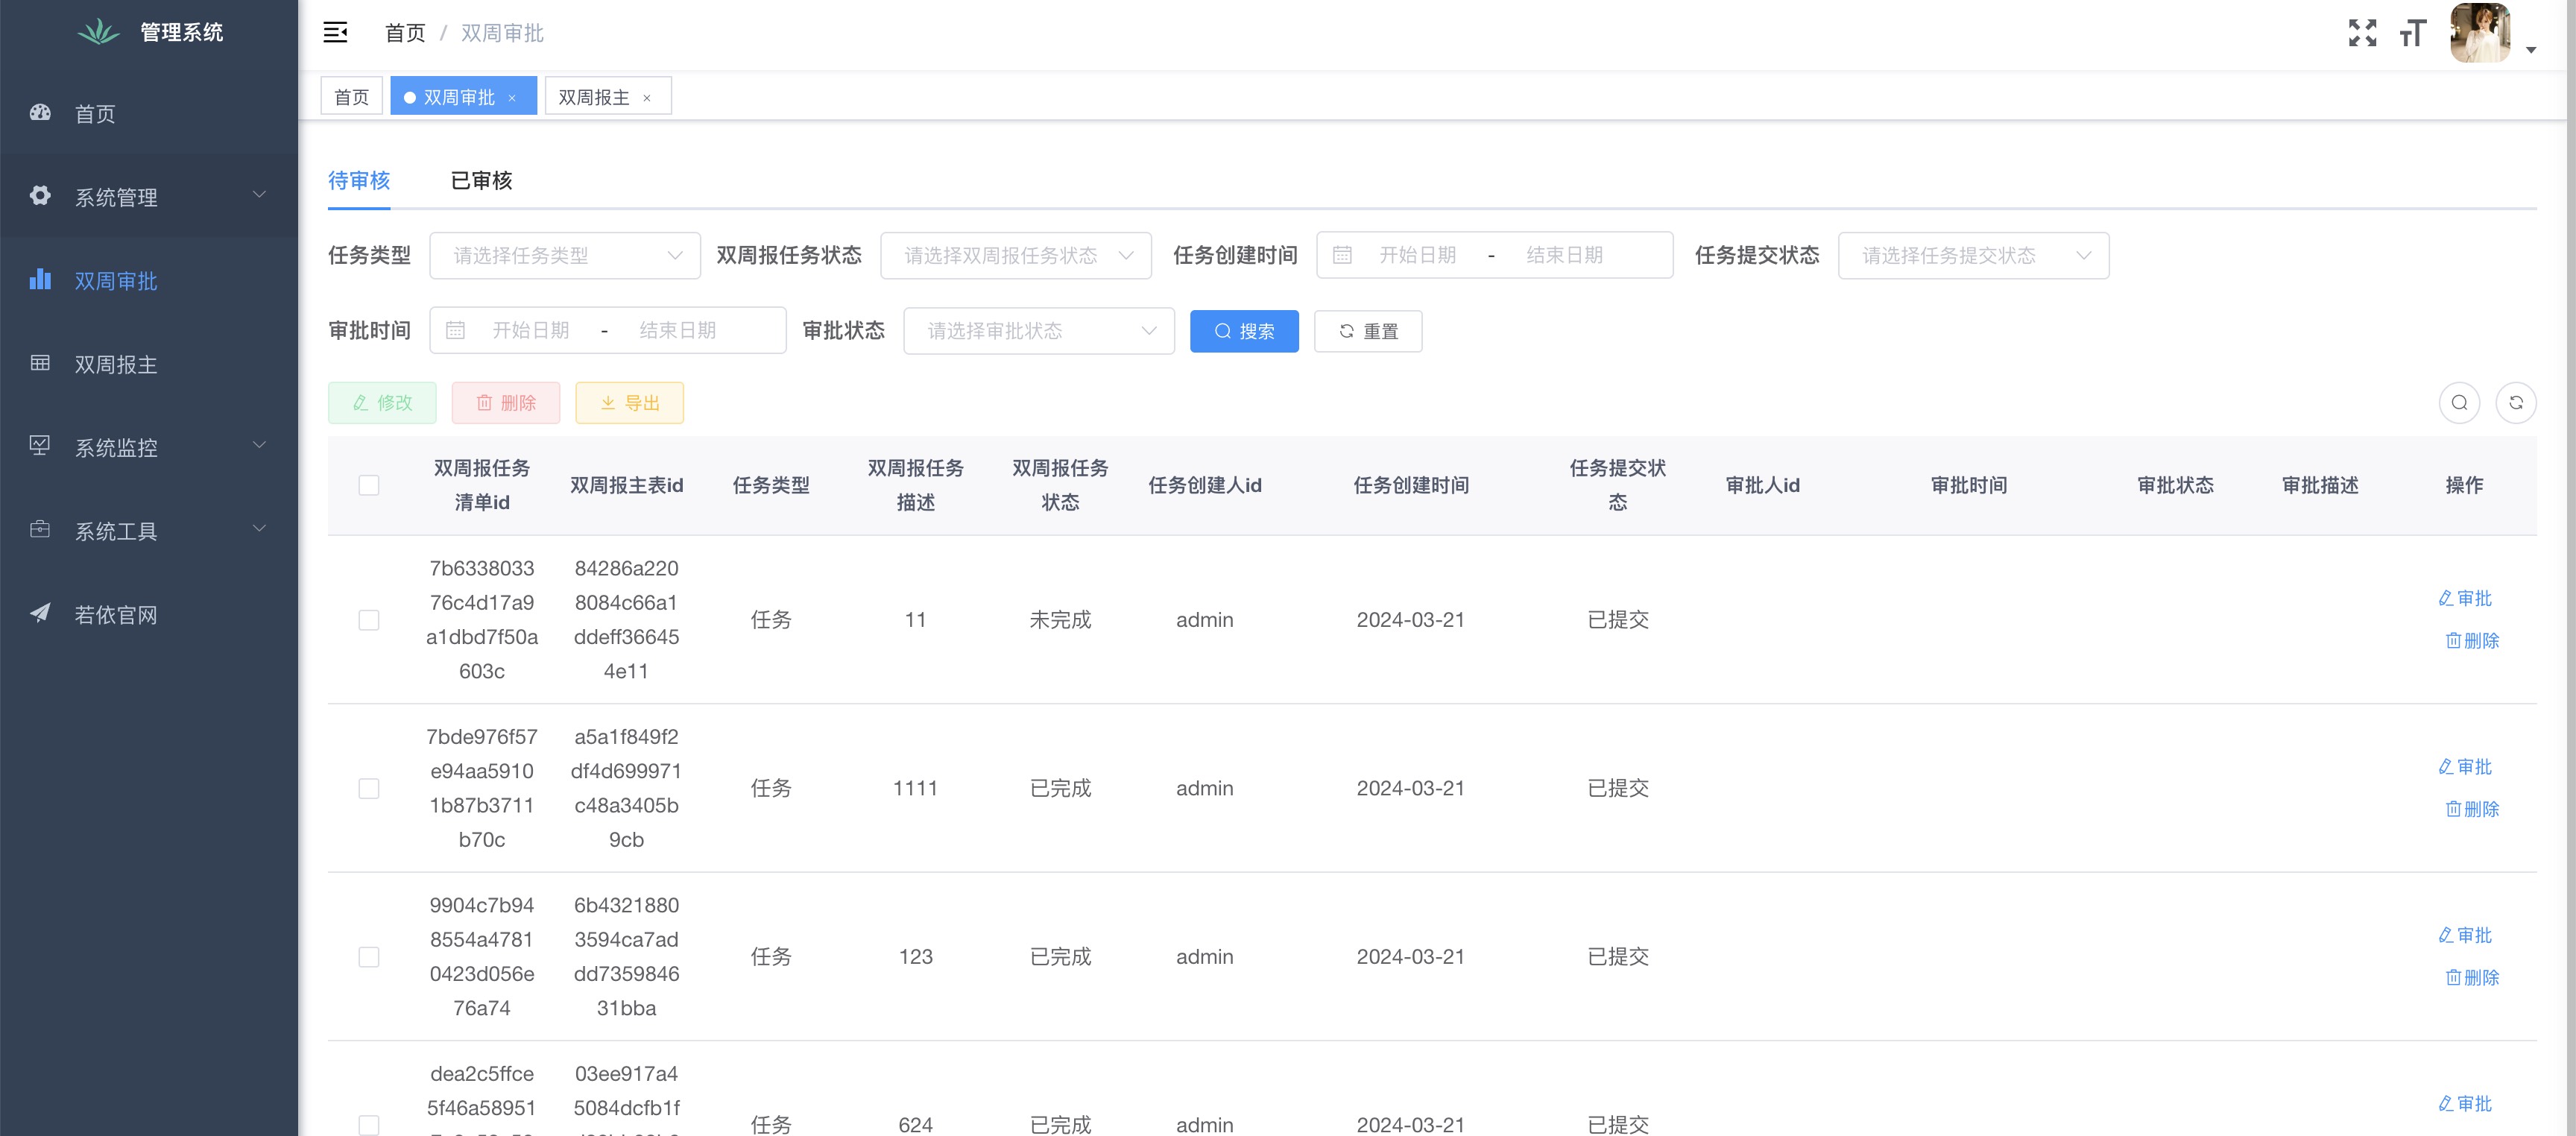This screenshot has height=1136, width=2576.
Task: Select the 待审核 tab
Action: coord(359,181)
